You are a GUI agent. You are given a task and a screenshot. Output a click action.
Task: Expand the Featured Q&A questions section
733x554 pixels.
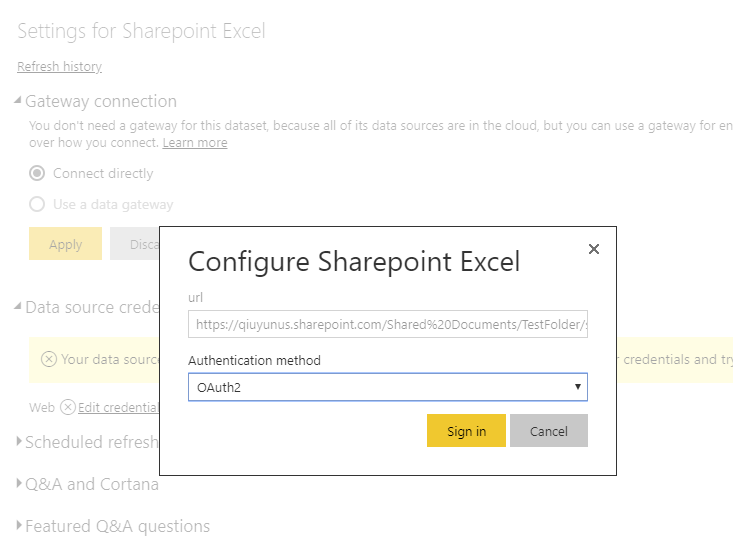pos(19,525)
